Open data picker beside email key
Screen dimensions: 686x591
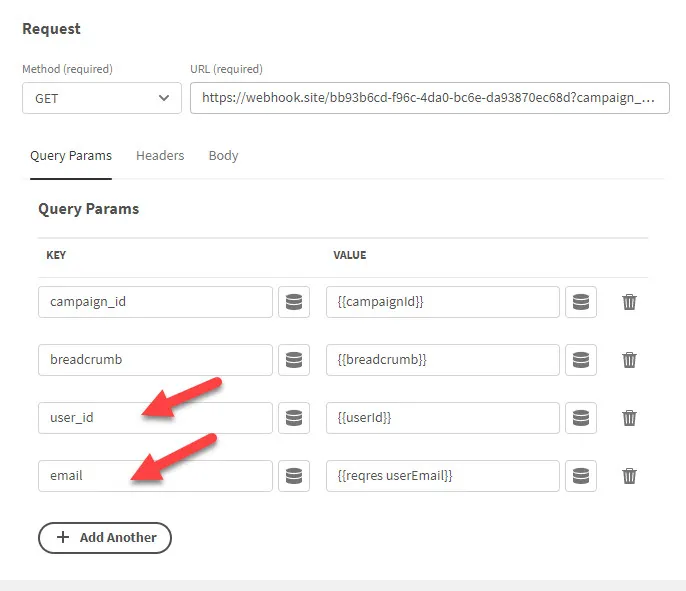click(294, 476)
